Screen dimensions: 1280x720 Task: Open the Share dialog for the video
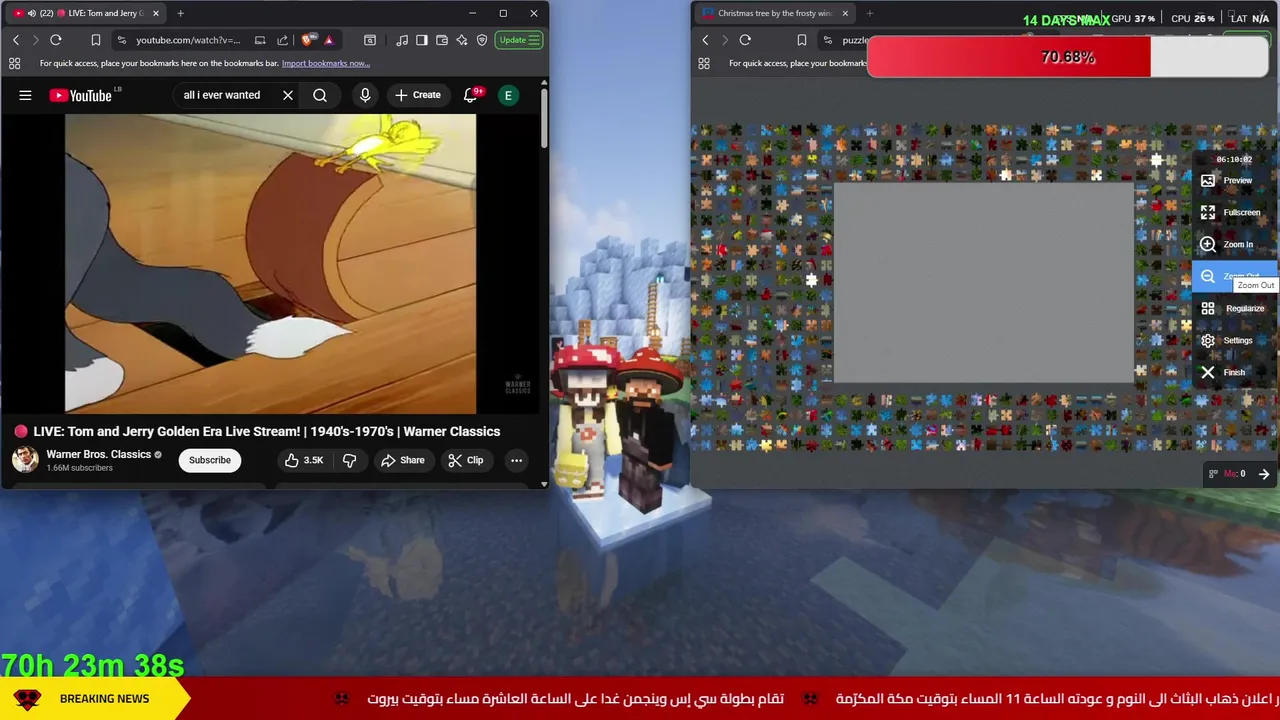402,460
